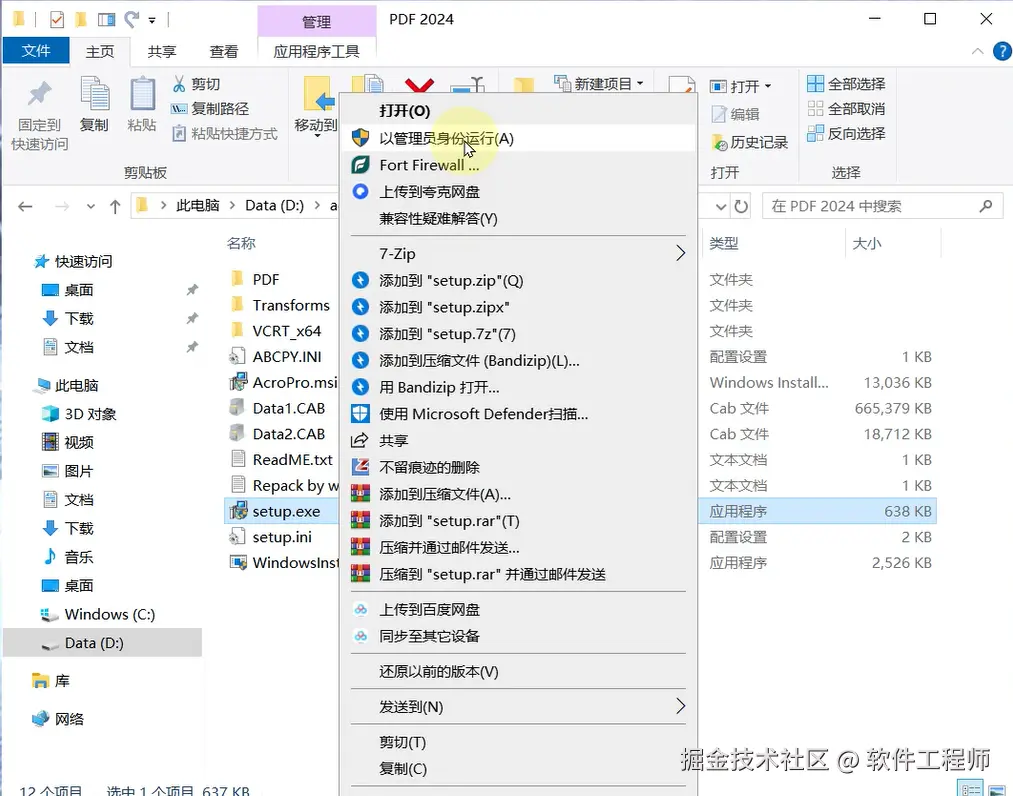Select traceless delete icon entry
1013x796 pixels.
click(x=360, y=467)
